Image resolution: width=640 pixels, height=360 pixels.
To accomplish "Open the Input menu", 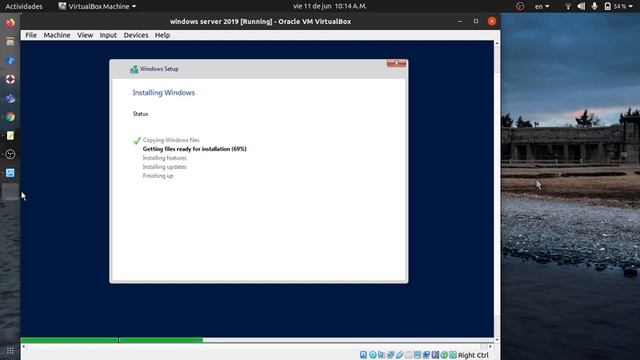I will tap(108, 35).
